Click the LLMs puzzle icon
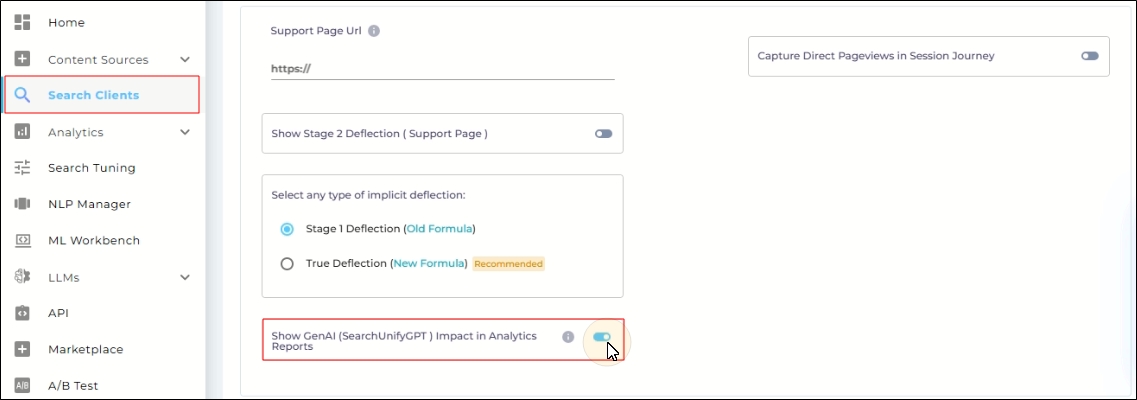This screenshot has height=400, width=1137. click(22, 277)
